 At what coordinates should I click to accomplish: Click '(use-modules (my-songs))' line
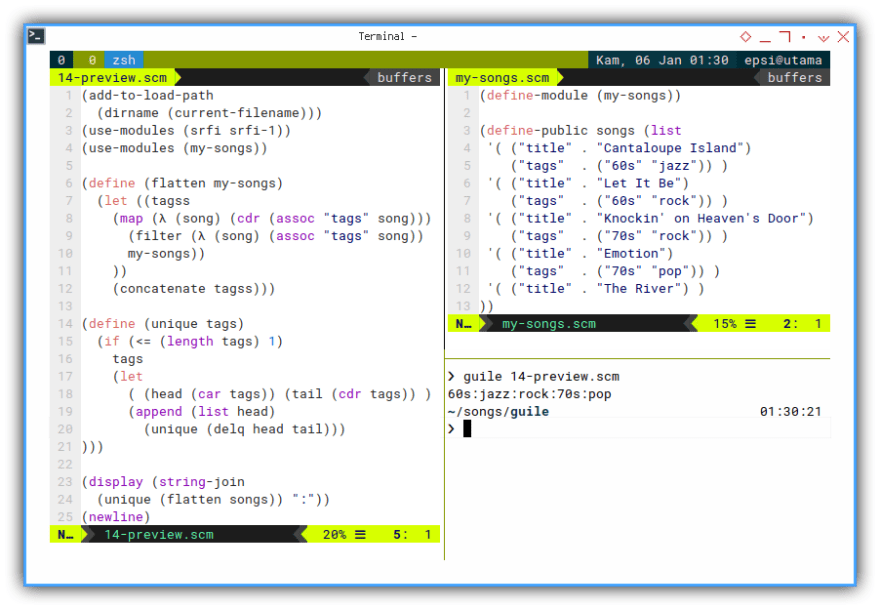(175, 148)
